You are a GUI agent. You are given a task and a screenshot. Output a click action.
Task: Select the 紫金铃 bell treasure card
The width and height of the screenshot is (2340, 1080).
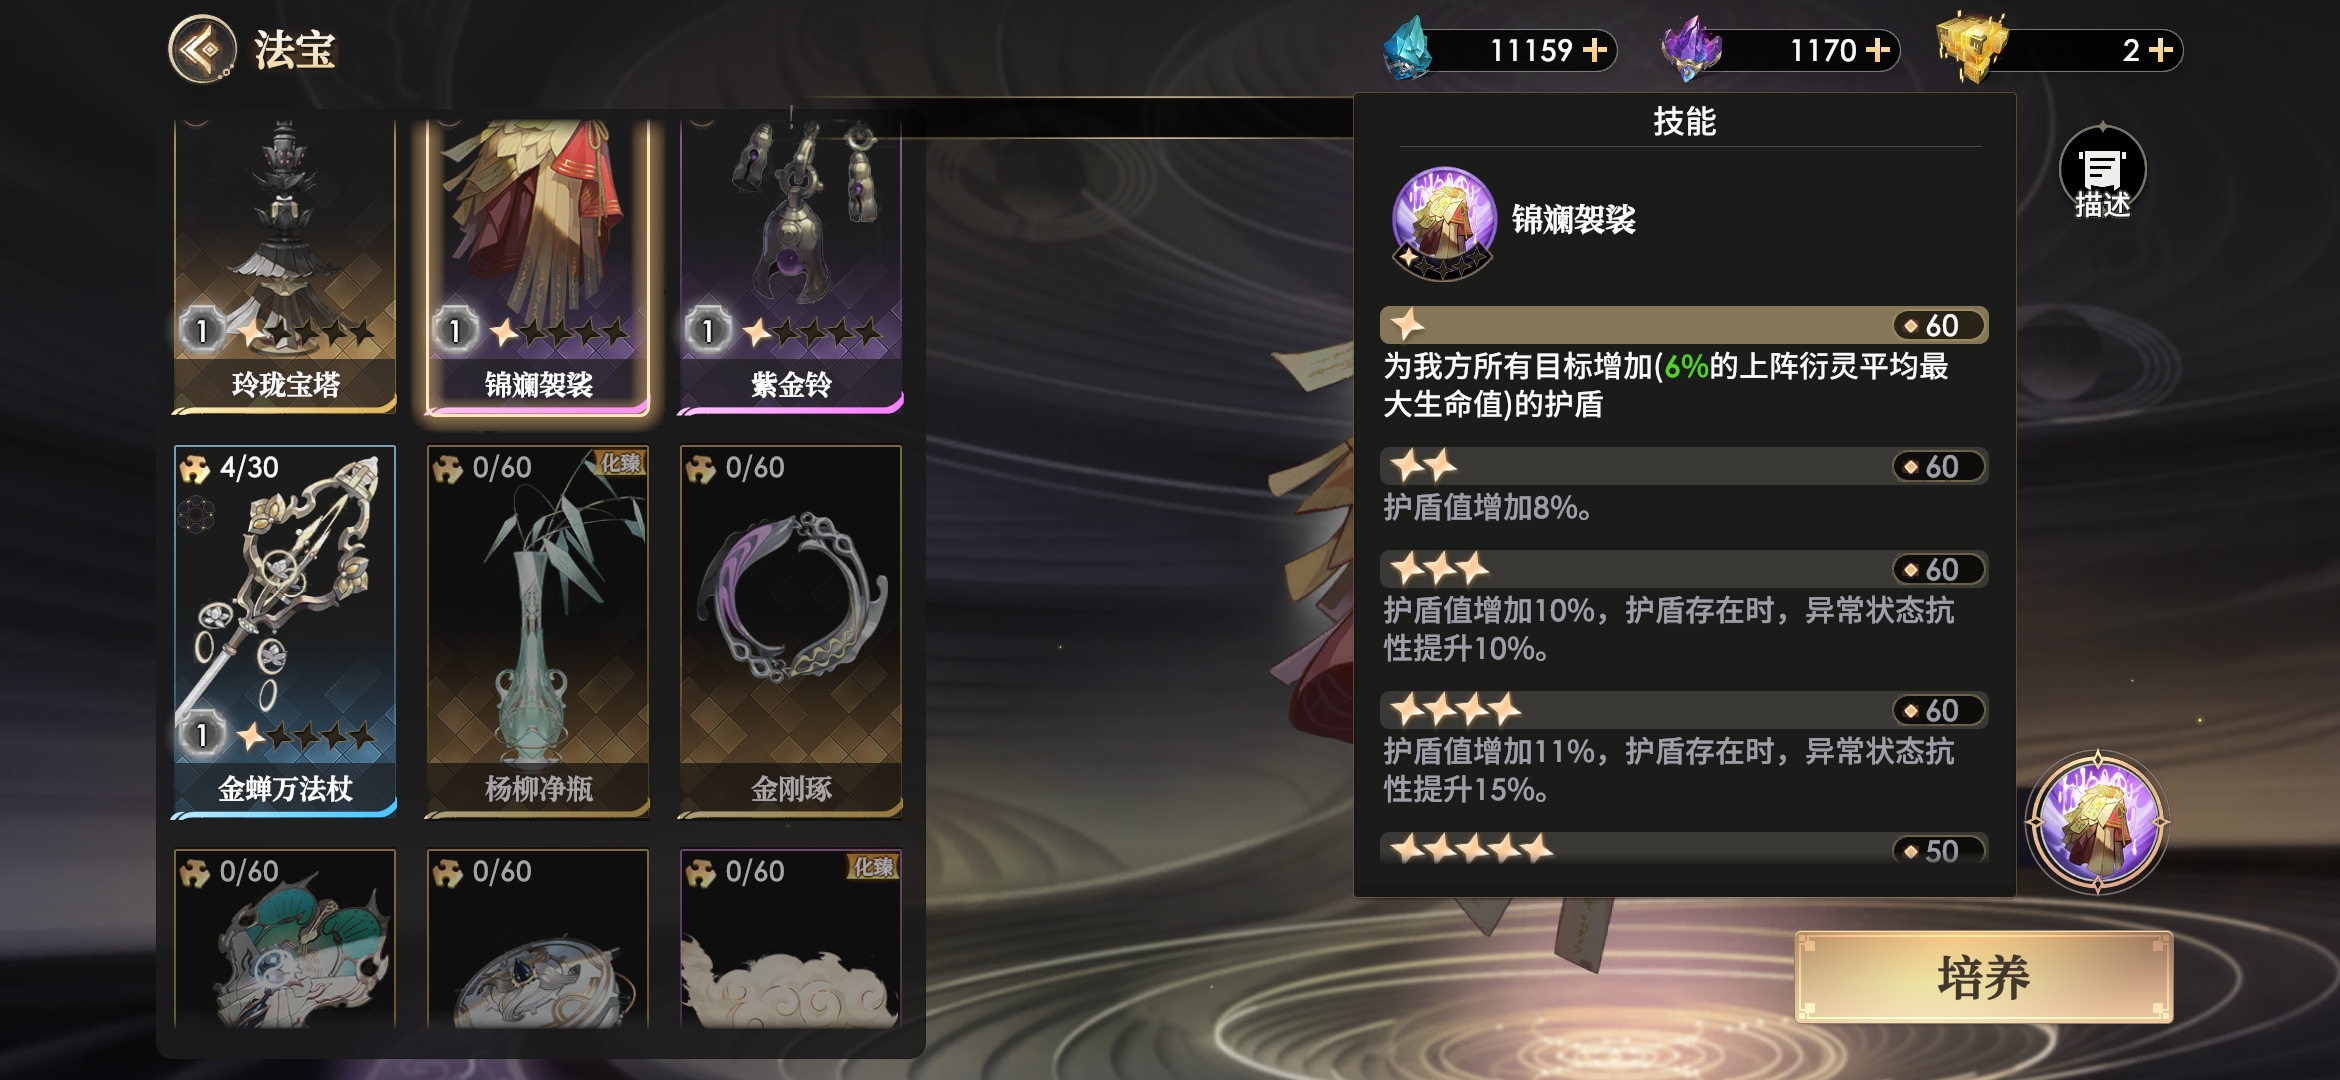(x=791, y=265)
